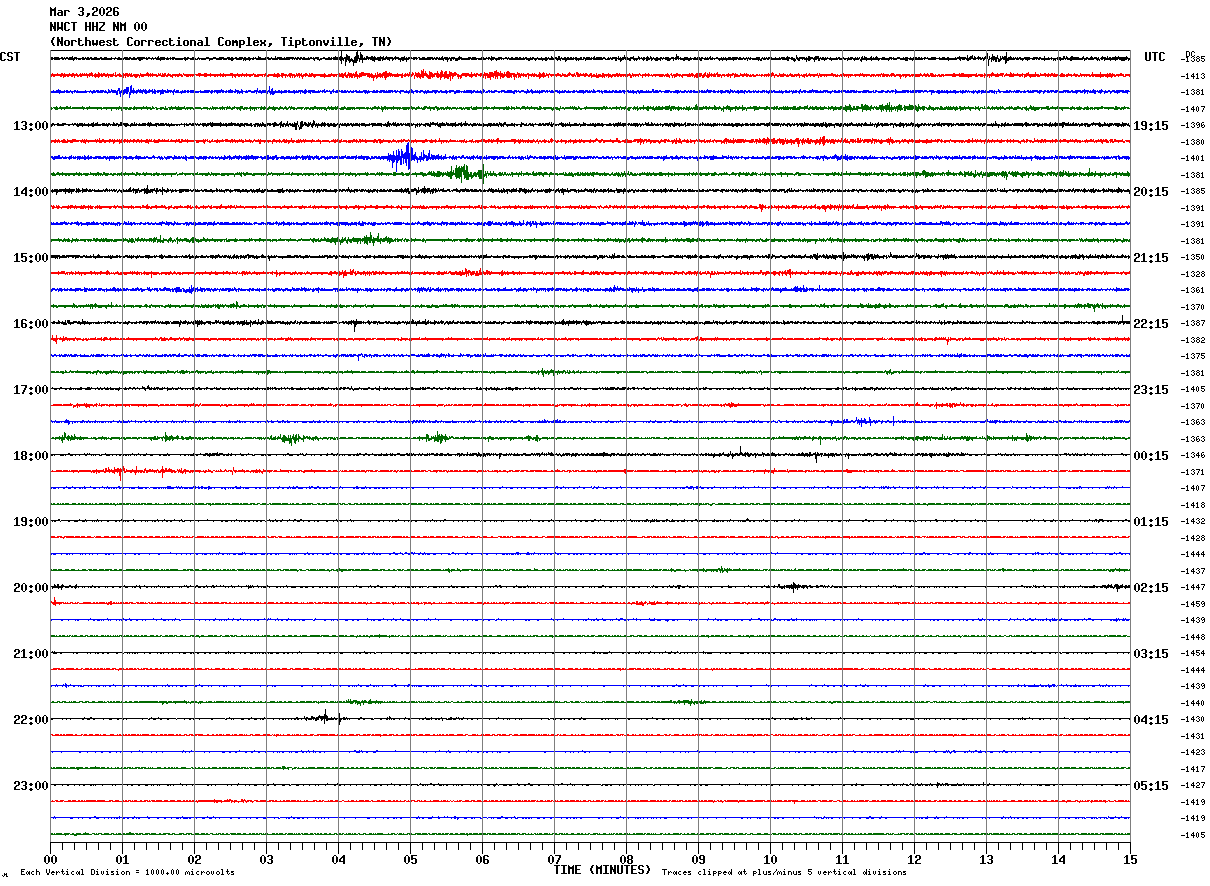
Task: Click the '08' minute tick label
Action: click(626, 859)
